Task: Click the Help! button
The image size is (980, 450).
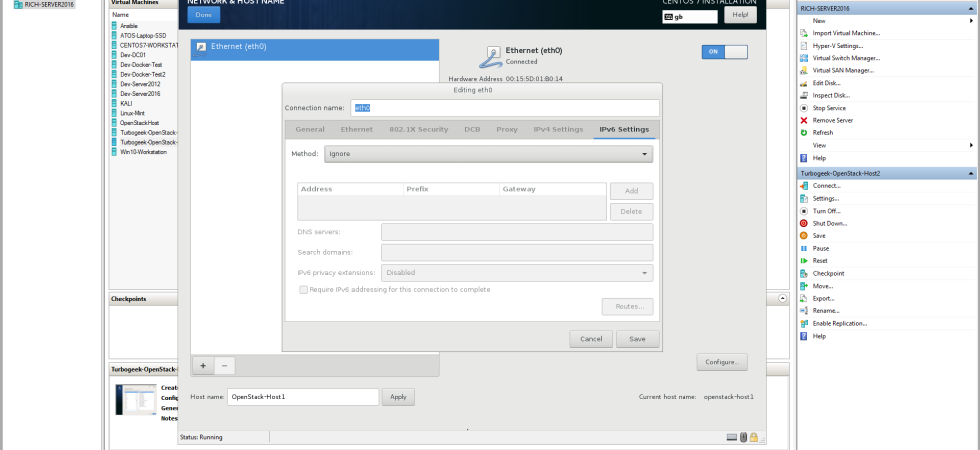Action: pos(740,14)
